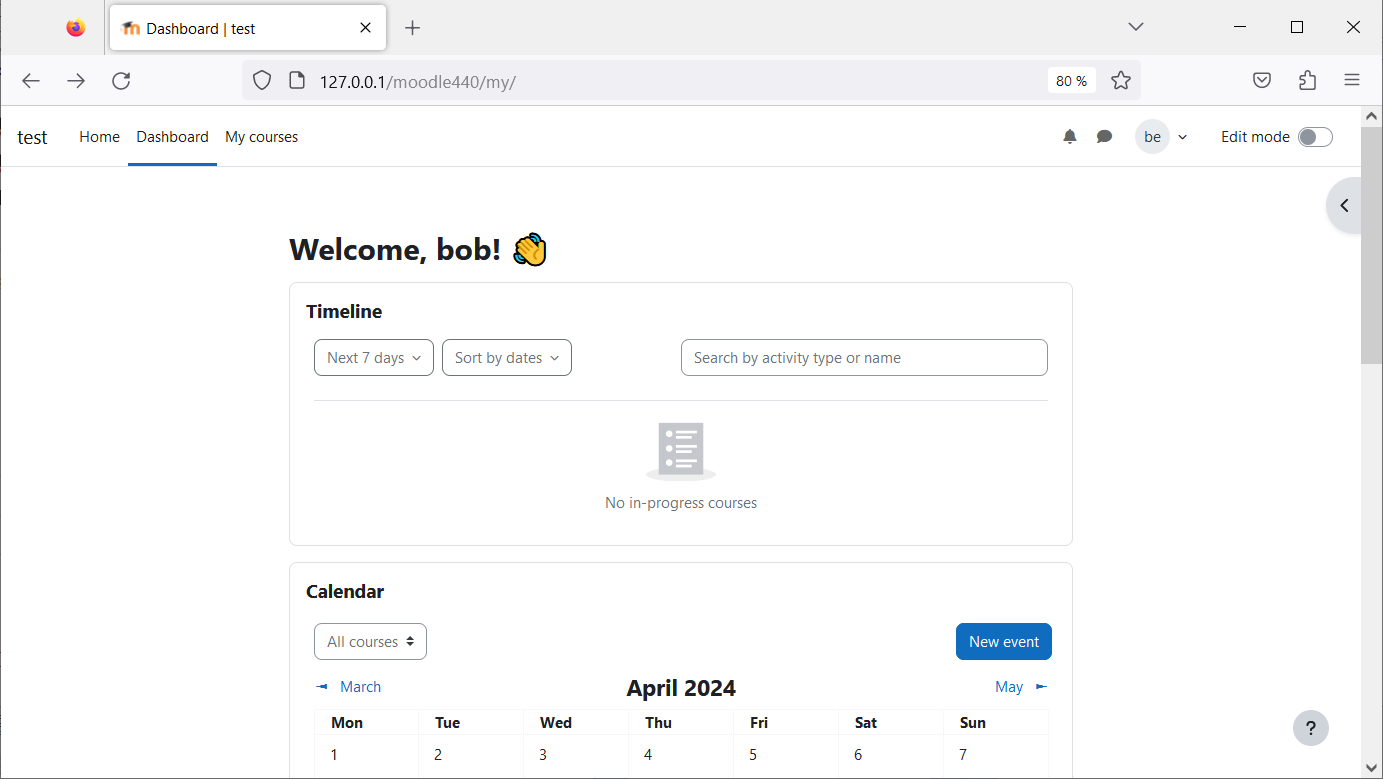Screen dimensions: 1383x779
Task: Open the Sort by dates dropdown
Action: [507, 358]
